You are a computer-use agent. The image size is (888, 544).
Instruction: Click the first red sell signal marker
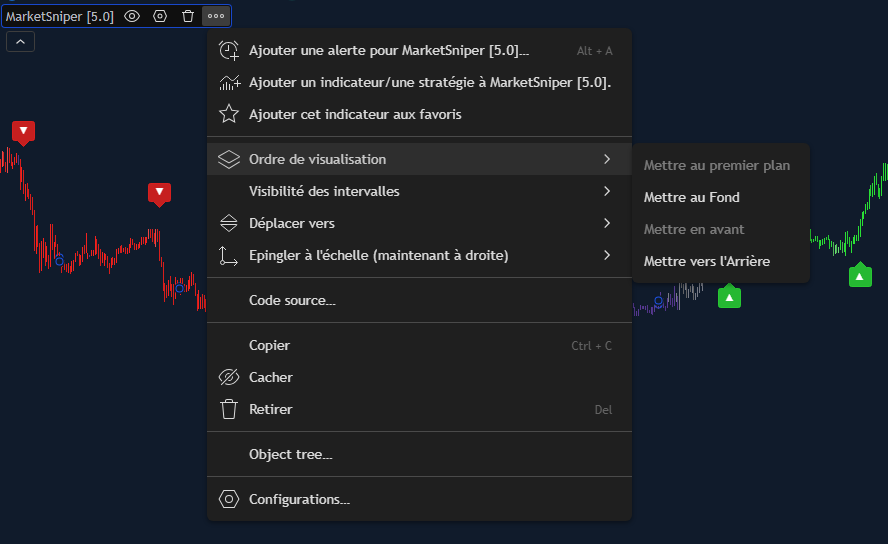[x=24, y=131]
